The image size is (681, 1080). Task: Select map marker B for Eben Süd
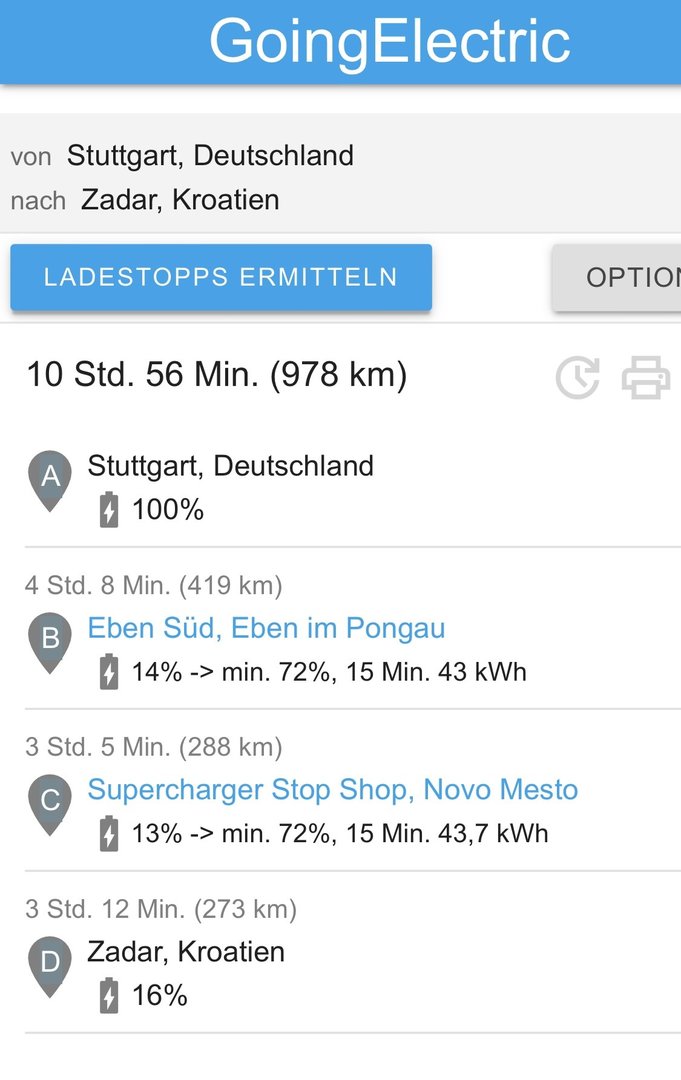click(x=50, y=642)
